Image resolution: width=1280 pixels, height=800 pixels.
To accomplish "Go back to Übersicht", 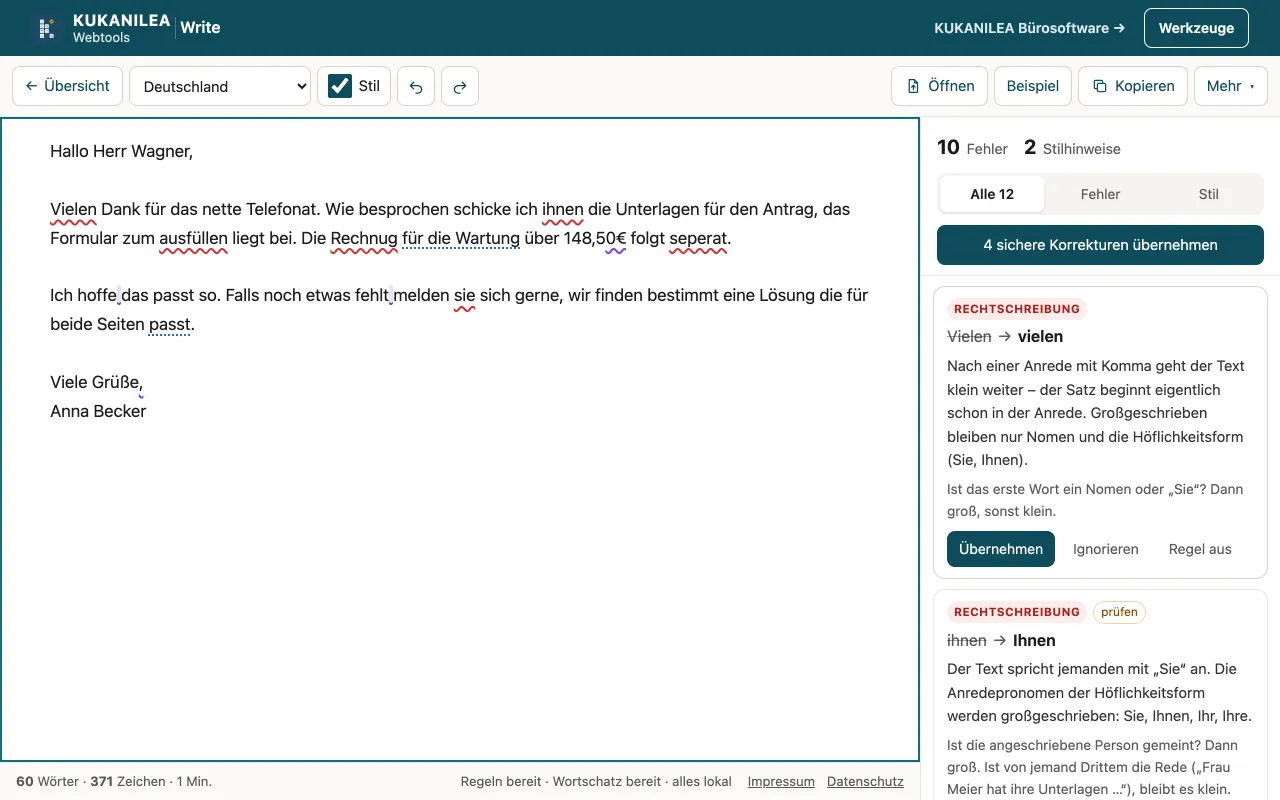I will pyautogui.click(x=68, y=86).
